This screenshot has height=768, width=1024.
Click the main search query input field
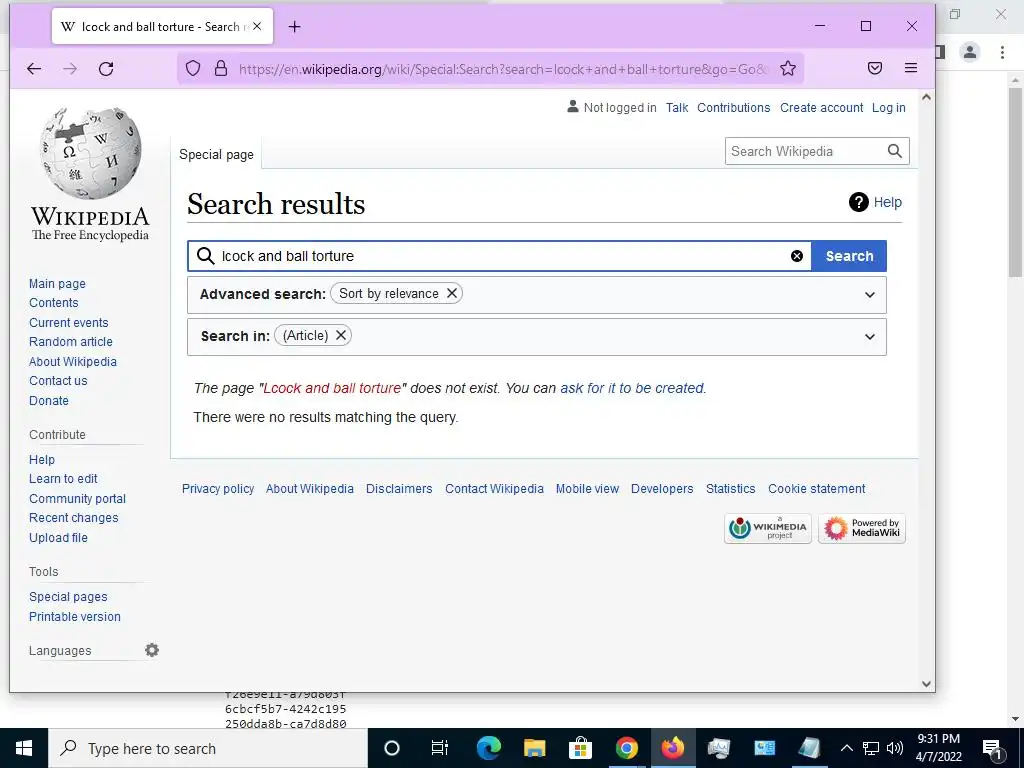coord(500,256)
